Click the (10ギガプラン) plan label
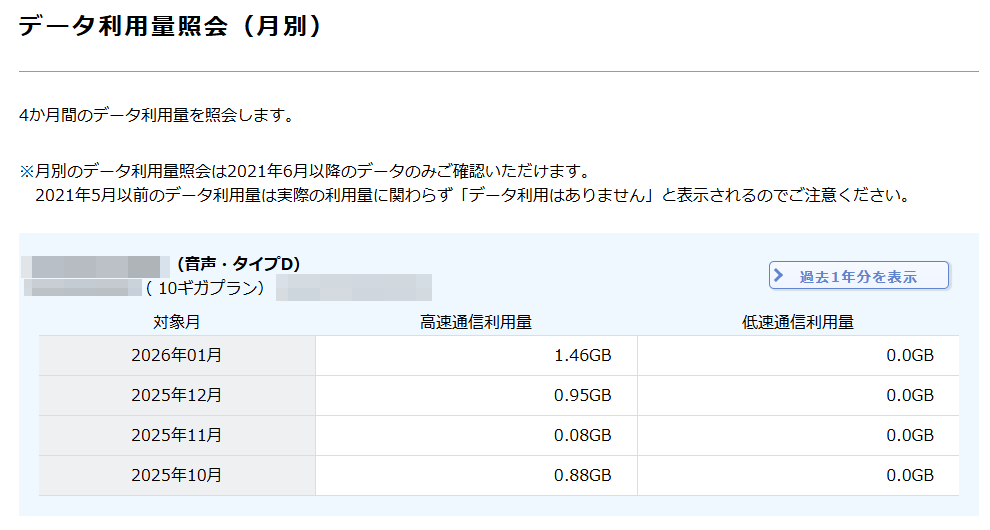 207,288
